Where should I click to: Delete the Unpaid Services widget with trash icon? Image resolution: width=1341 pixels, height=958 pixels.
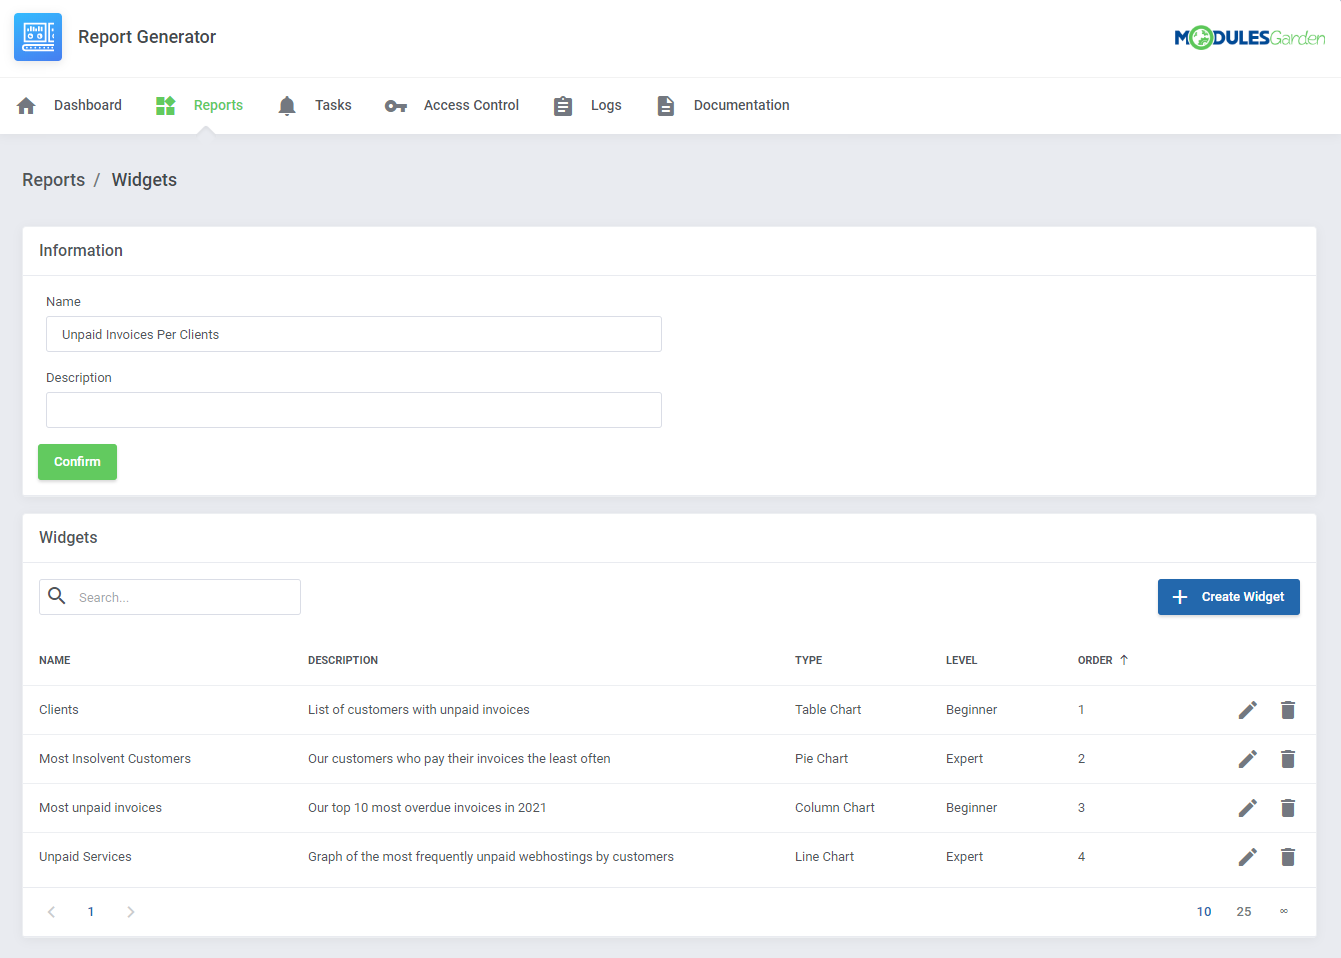(x=1288, y=857)
